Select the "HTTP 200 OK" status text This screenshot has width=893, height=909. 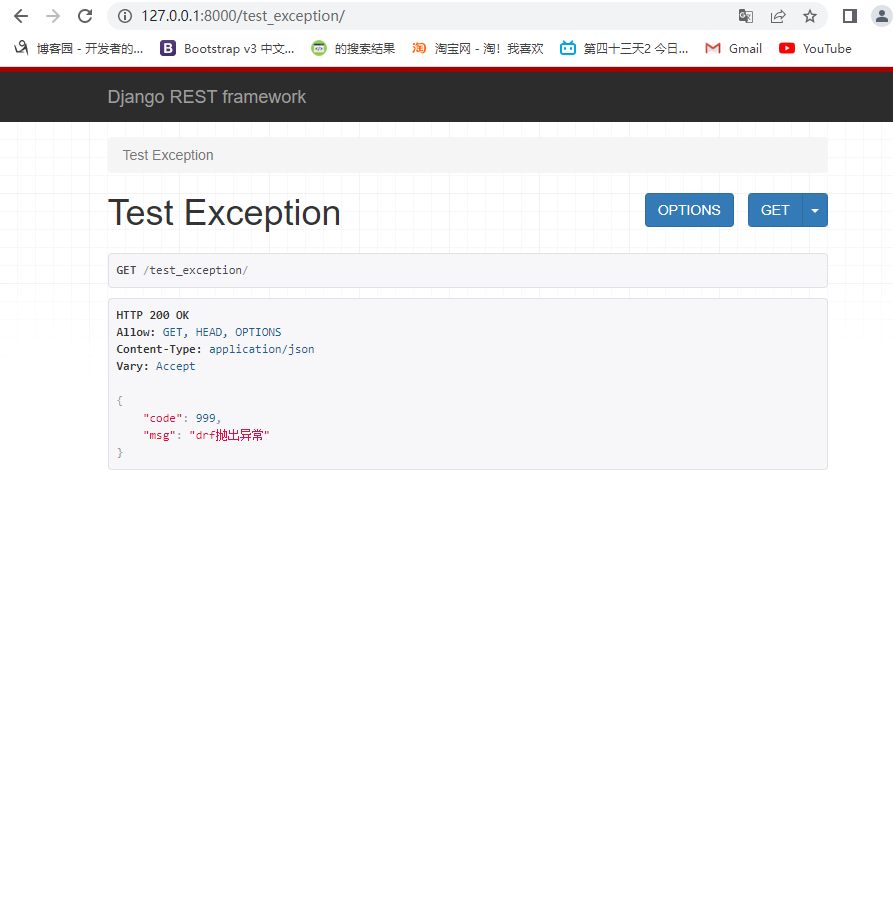click(153, 315)
